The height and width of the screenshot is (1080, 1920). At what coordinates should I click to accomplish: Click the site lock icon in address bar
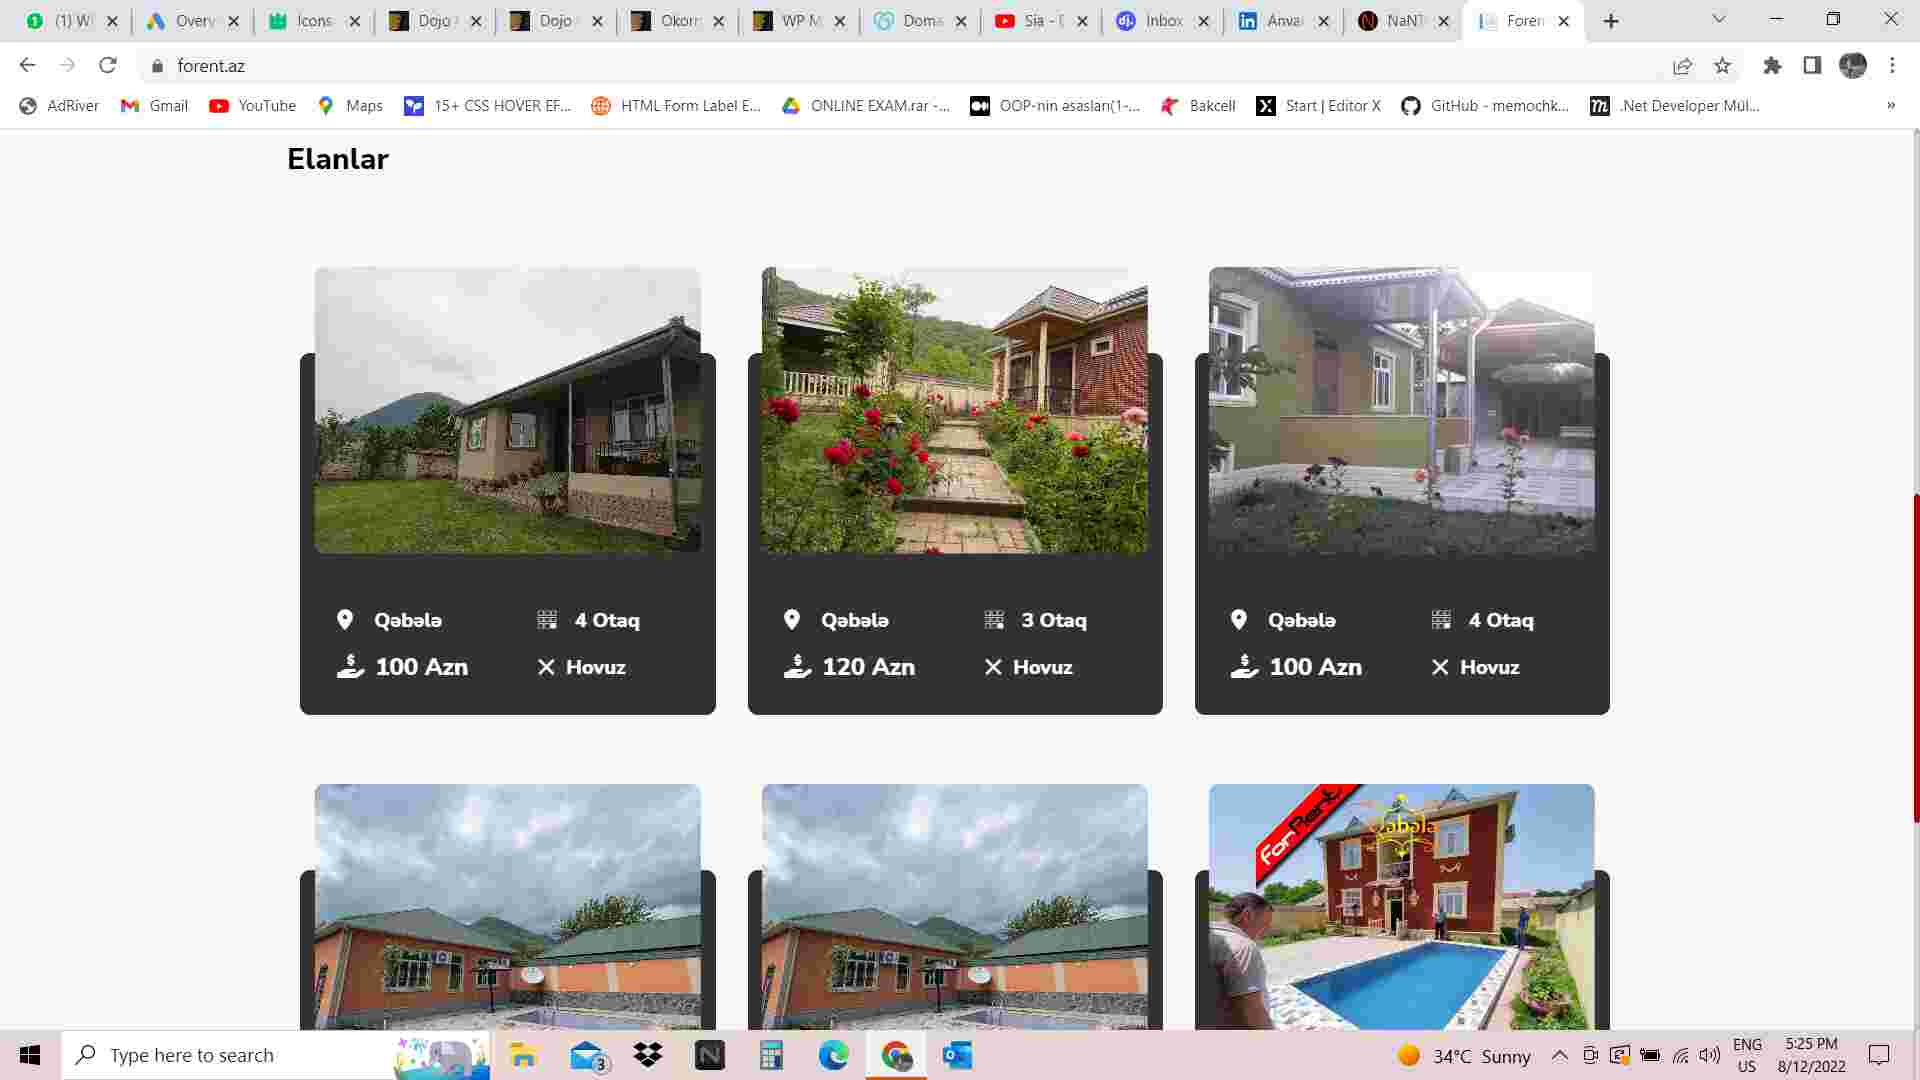coord(157,66)
